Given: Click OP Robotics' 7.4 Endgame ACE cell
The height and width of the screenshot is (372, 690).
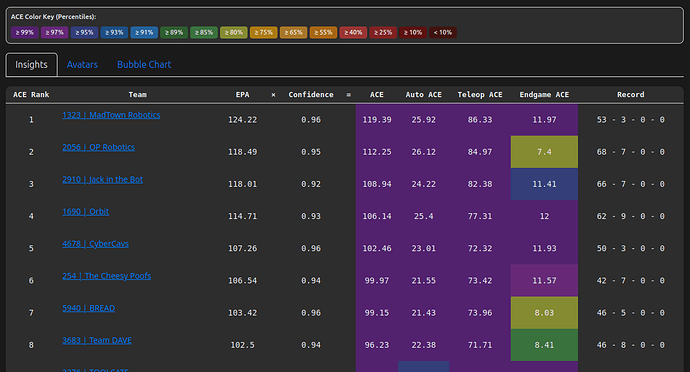Looking at the screenshot, I should point(544,152).
